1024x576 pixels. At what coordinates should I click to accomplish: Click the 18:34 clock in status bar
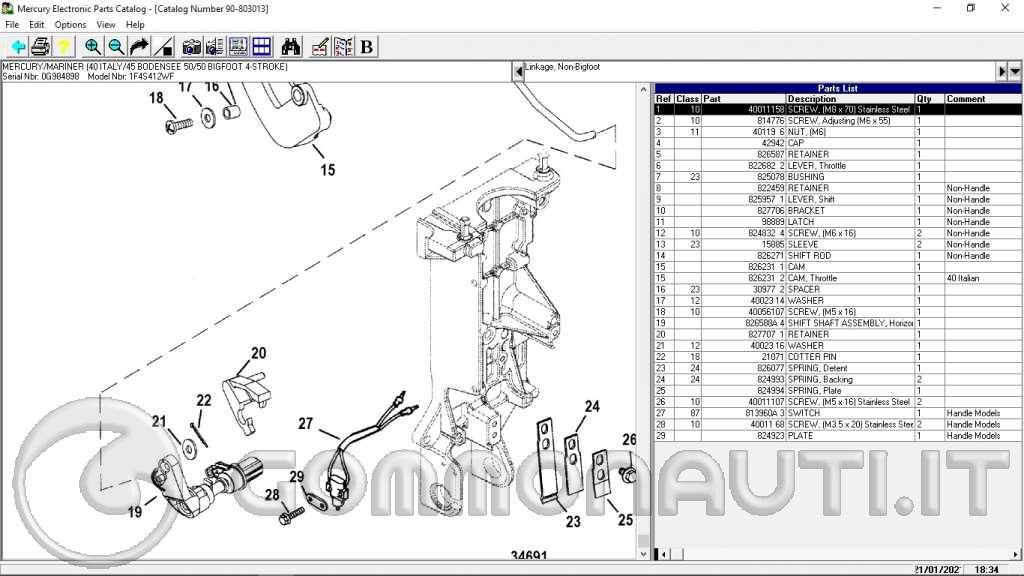[x=986, y=569]
